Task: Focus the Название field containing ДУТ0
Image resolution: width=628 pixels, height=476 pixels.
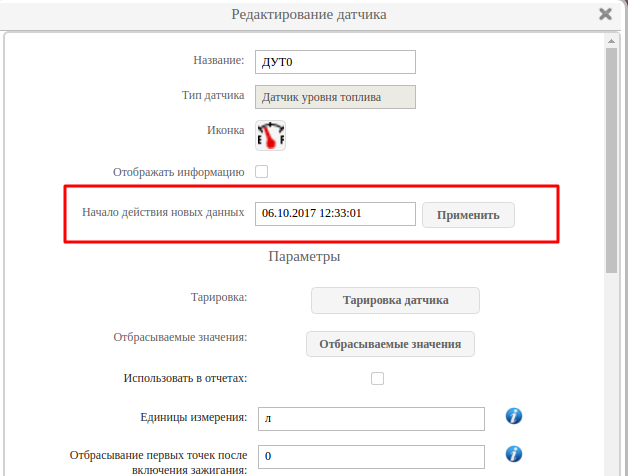Action: 334,61
